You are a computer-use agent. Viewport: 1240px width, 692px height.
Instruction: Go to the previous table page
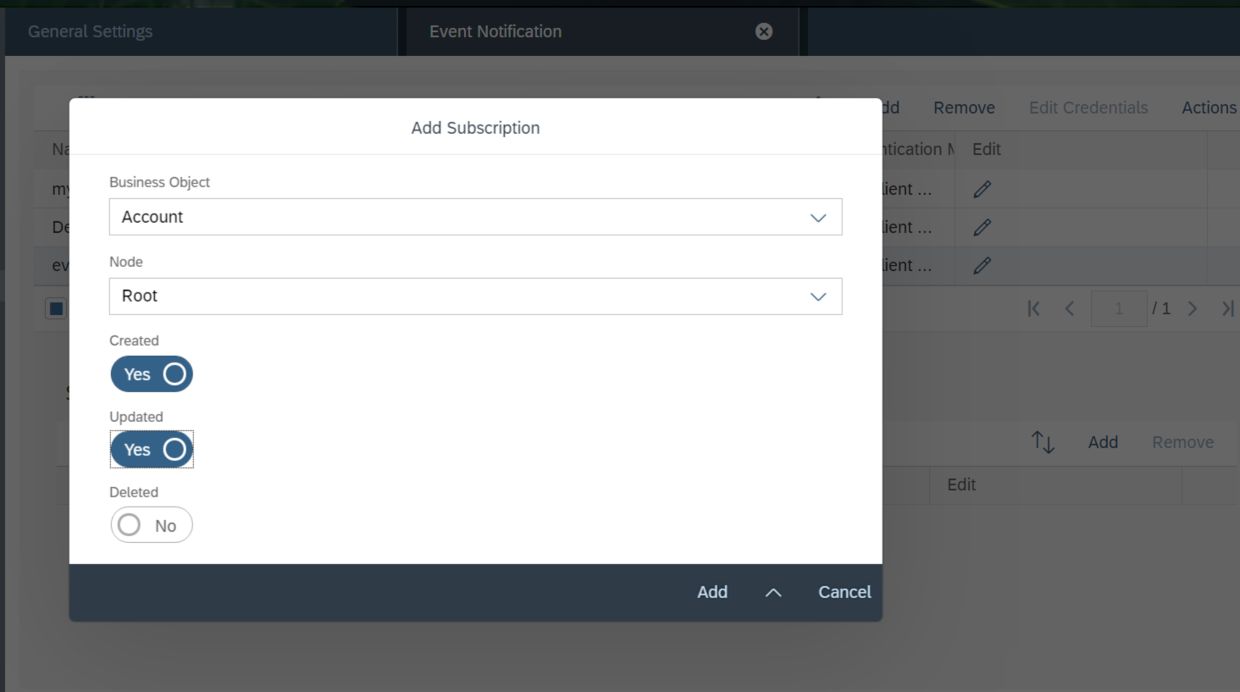1069,308
